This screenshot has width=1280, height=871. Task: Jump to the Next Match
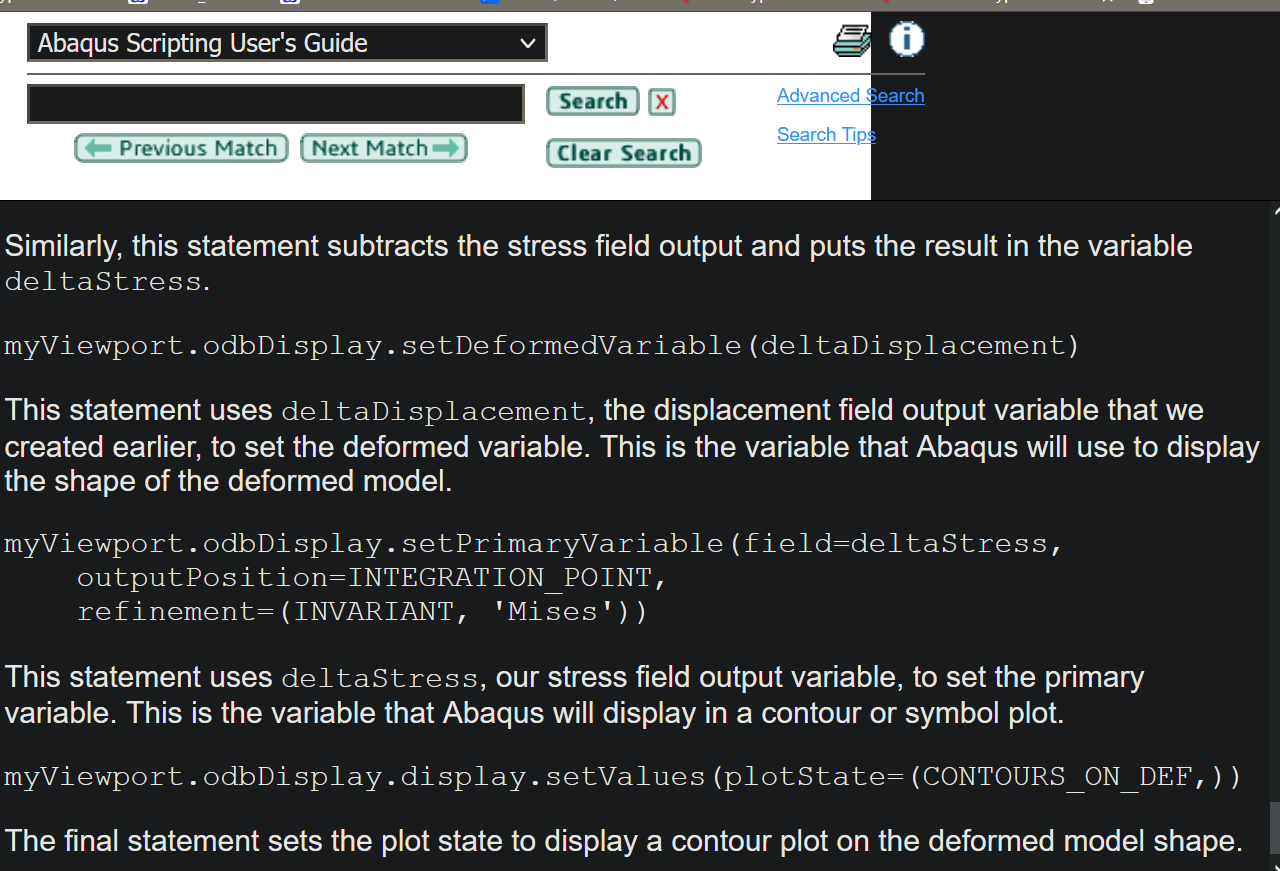[x=383, y=147]
